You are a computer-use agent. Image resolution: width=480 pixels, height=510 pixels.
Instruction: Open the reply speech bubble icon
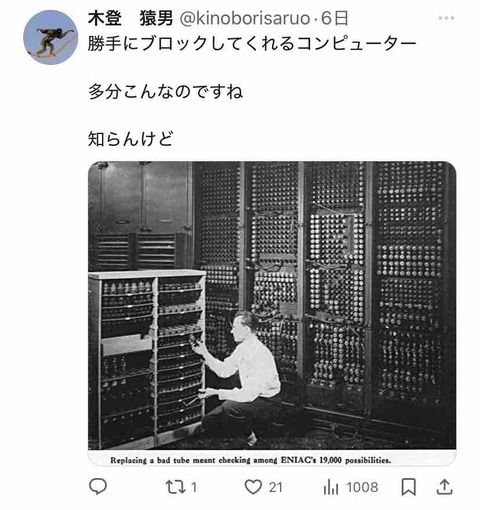98,487
